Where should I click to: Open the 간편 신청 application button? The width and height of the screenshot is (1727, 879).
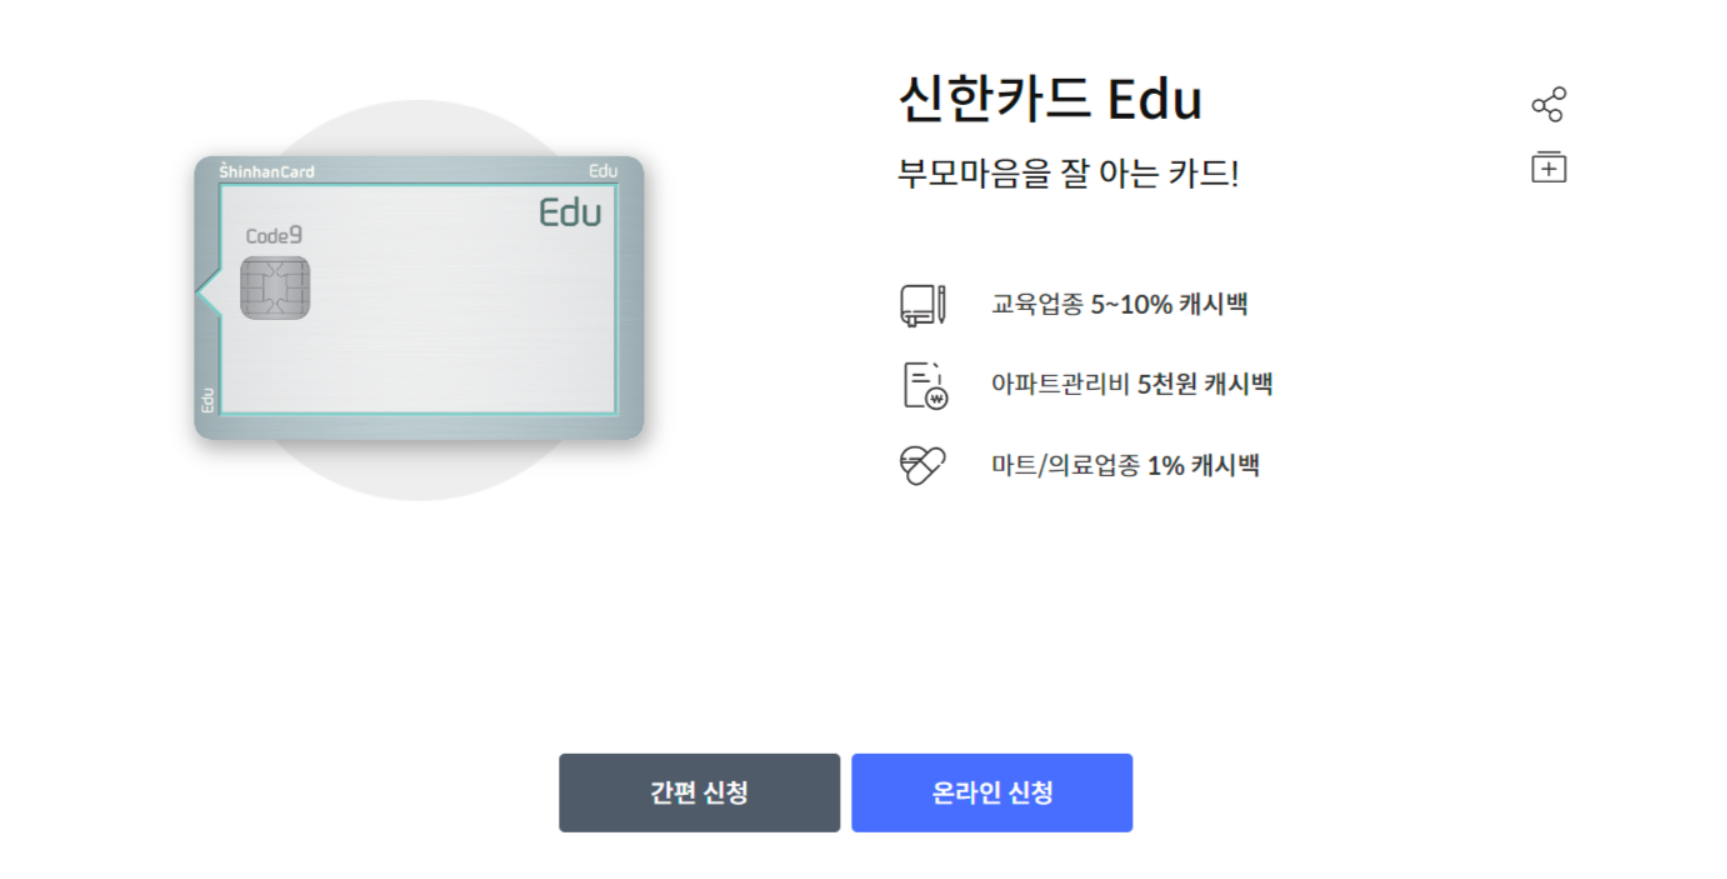click(x=699, y=792)
